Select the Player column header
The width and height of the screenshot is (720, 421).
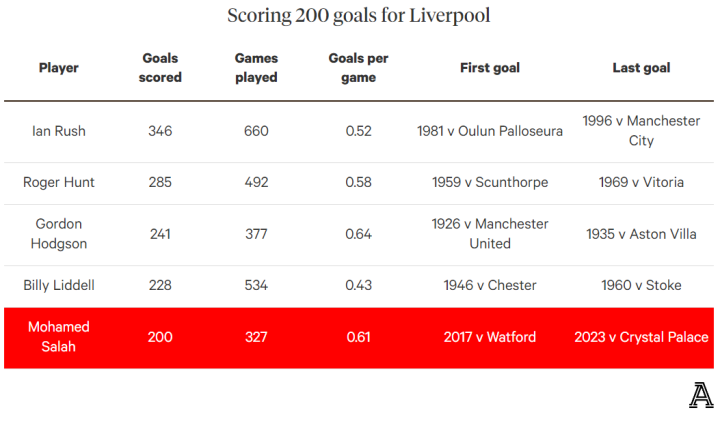(x=59, y=68)
